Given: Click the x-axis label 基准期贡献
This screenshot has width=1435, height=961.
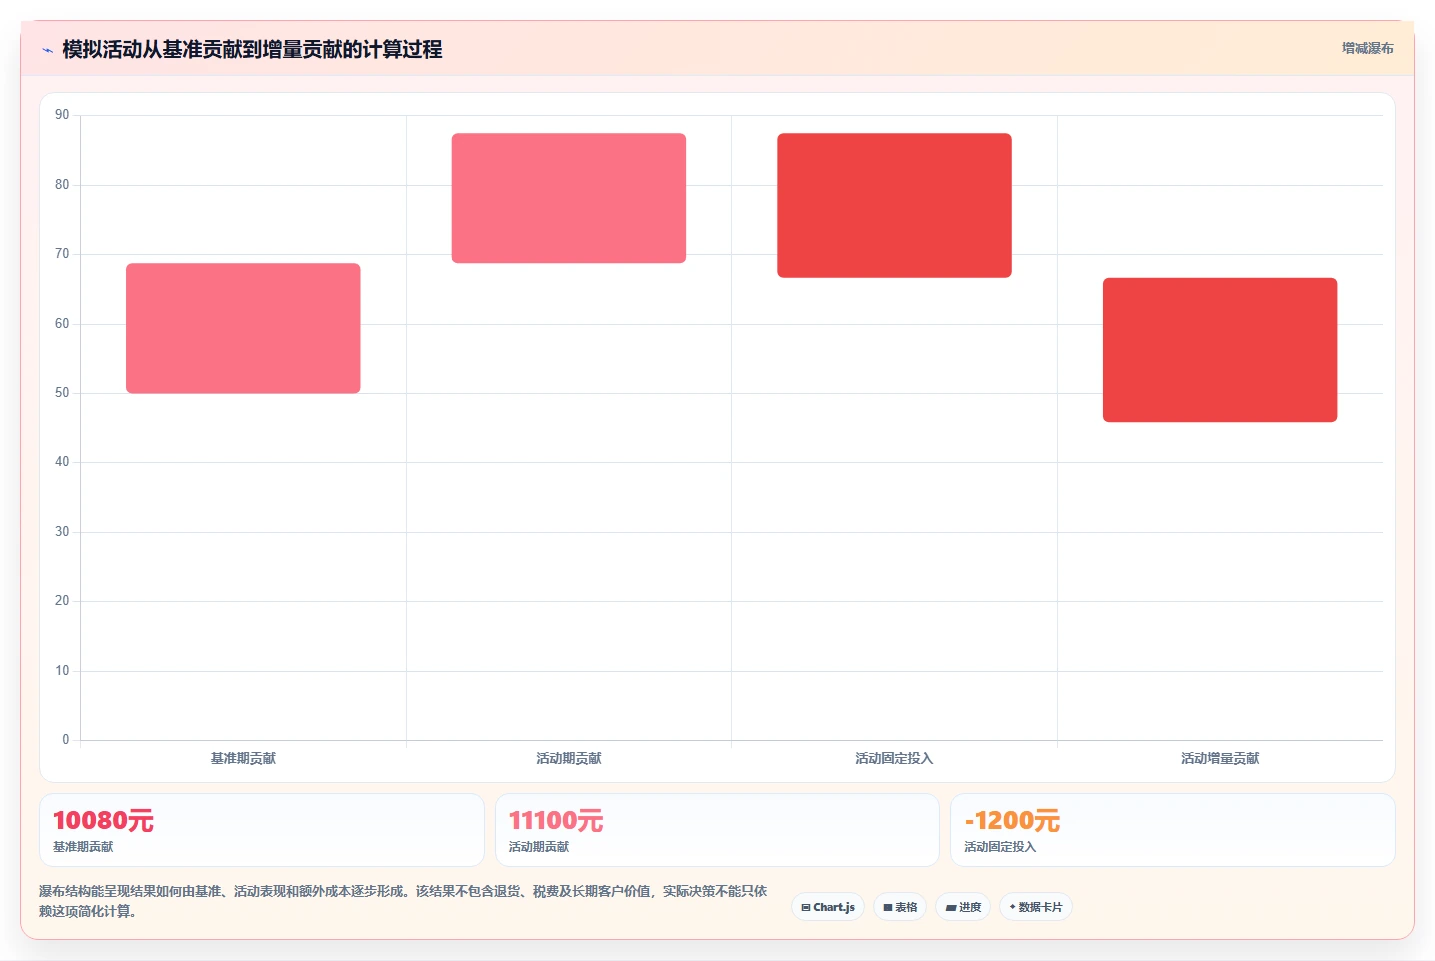Looking at the screenshot, I should [243, 759].
